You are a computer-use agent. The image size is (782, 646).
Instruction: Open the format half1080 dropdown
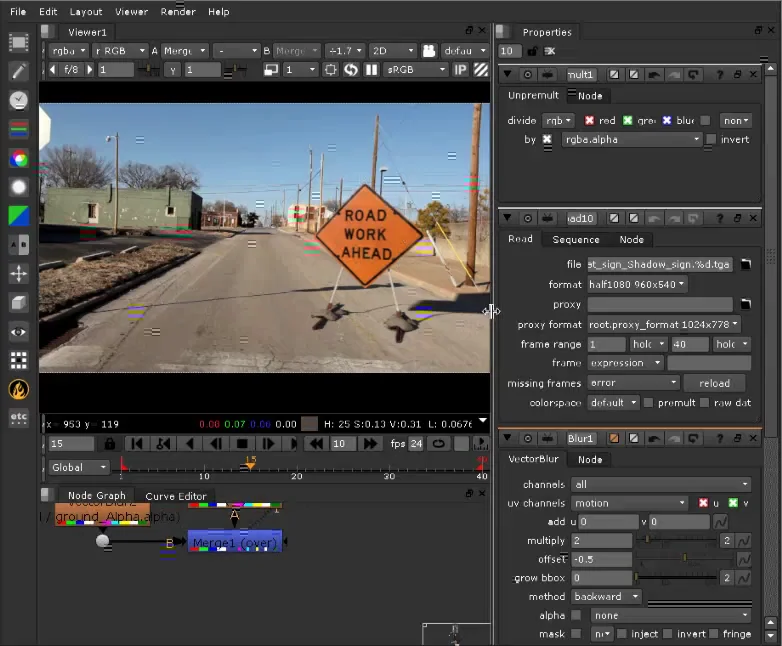click(637, 284)
